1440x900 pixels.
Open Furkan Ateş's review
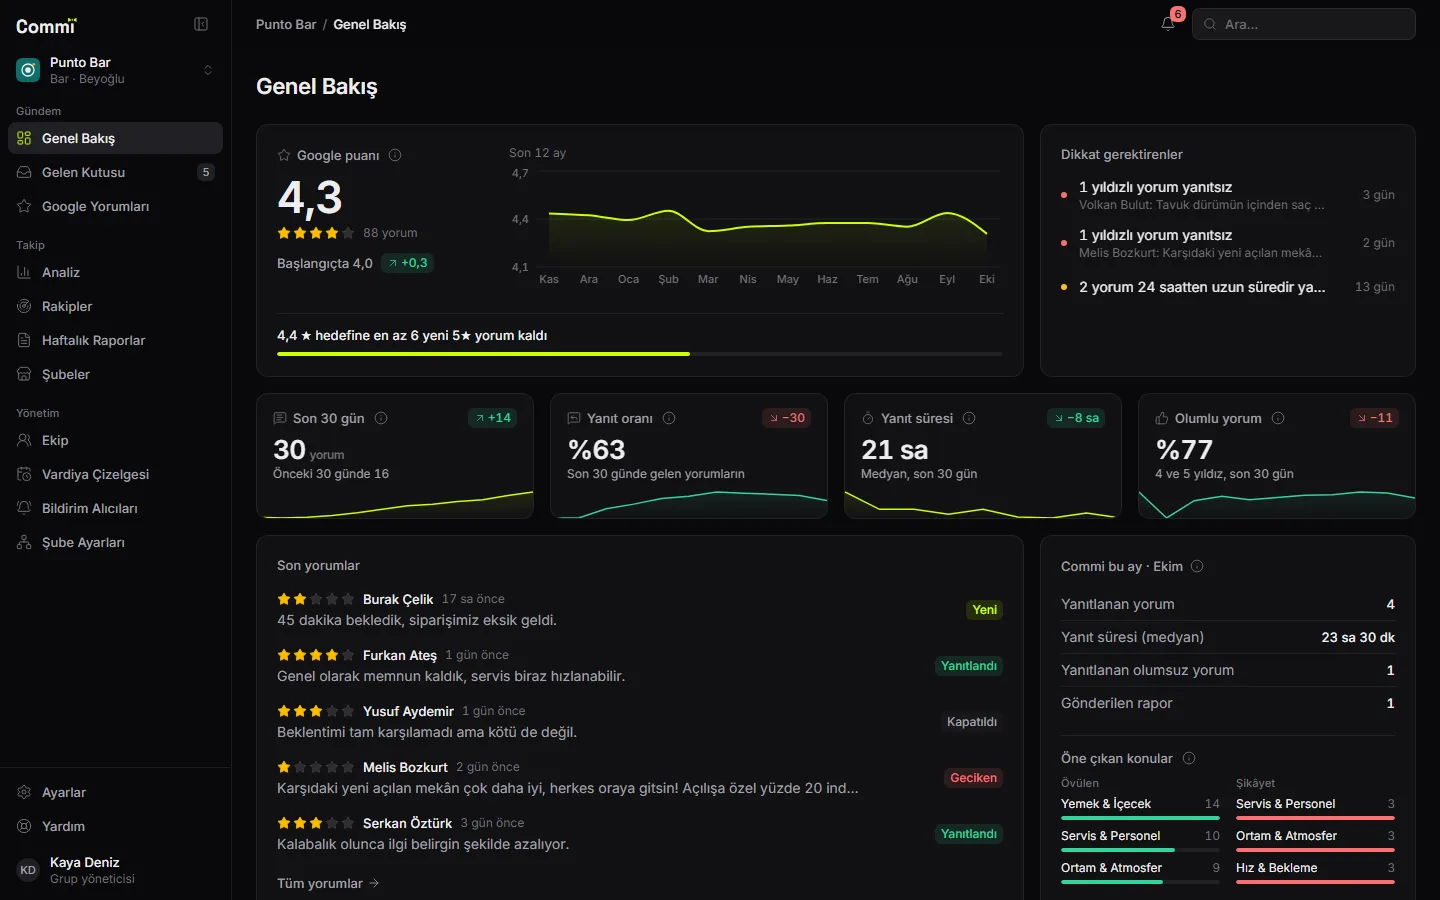point(640,666)
